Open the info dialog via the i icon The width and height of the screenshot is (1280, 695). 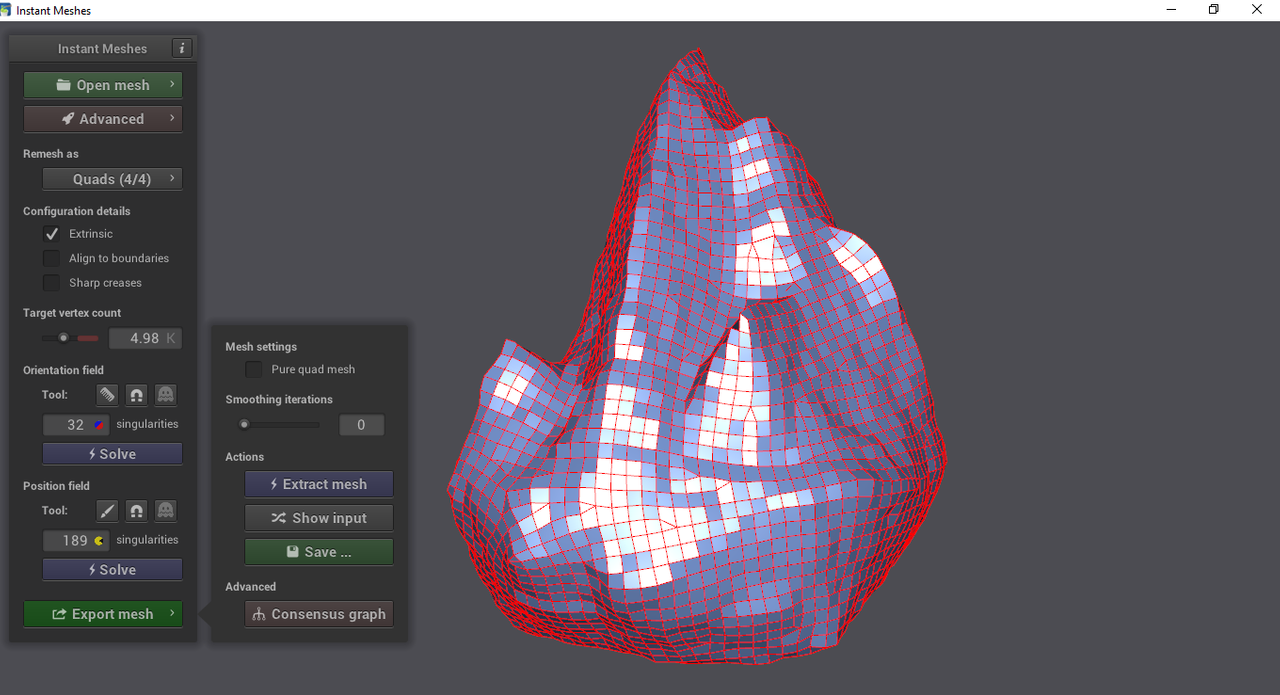coord(182,47)
